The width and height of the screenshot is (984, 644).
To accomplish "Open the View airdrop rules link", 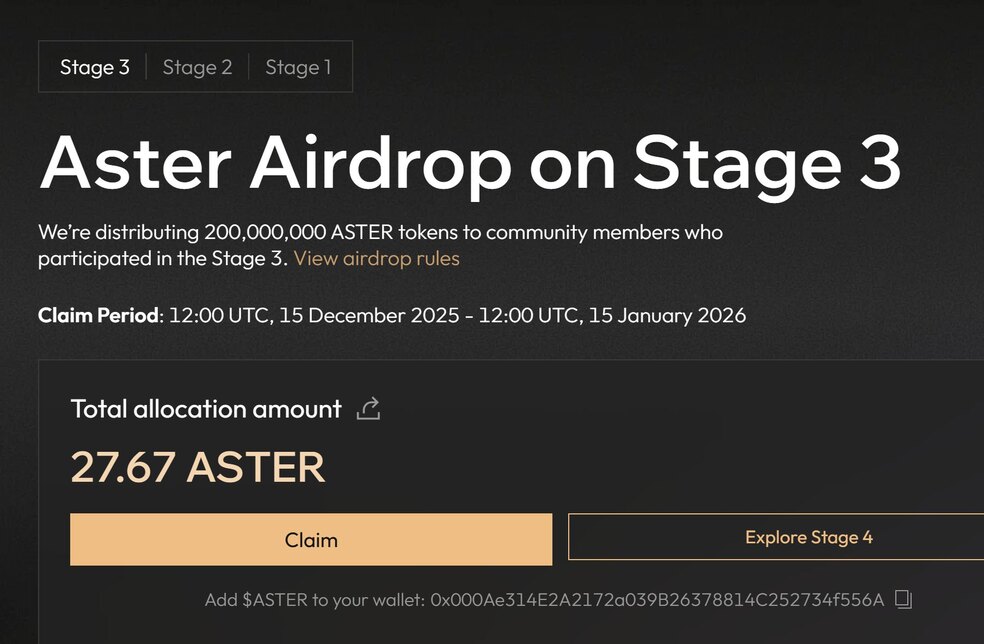I will click(x=377, y=258).
